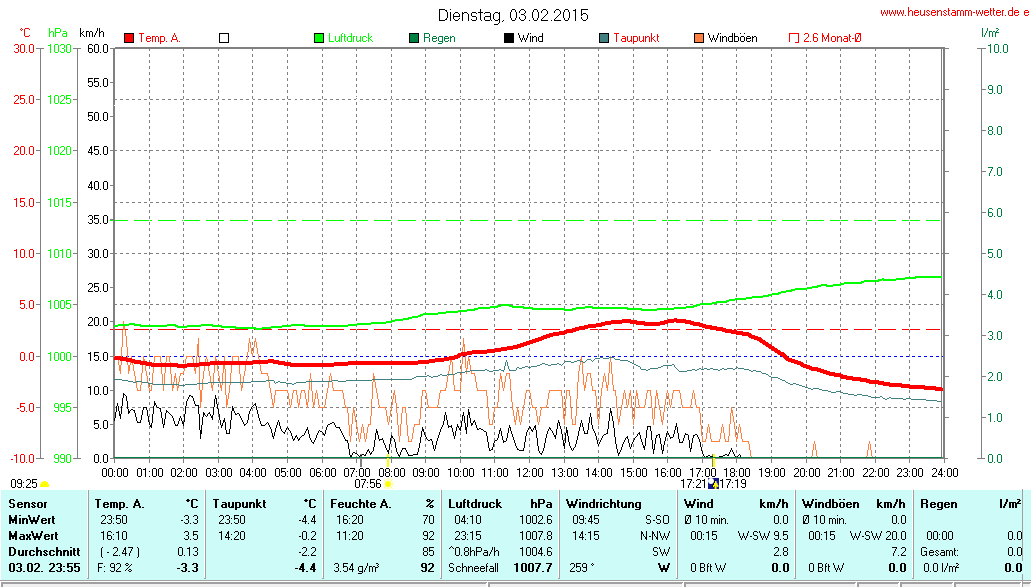Click the black Wind legend square
1034x587 pixels.
click(509, 38)
